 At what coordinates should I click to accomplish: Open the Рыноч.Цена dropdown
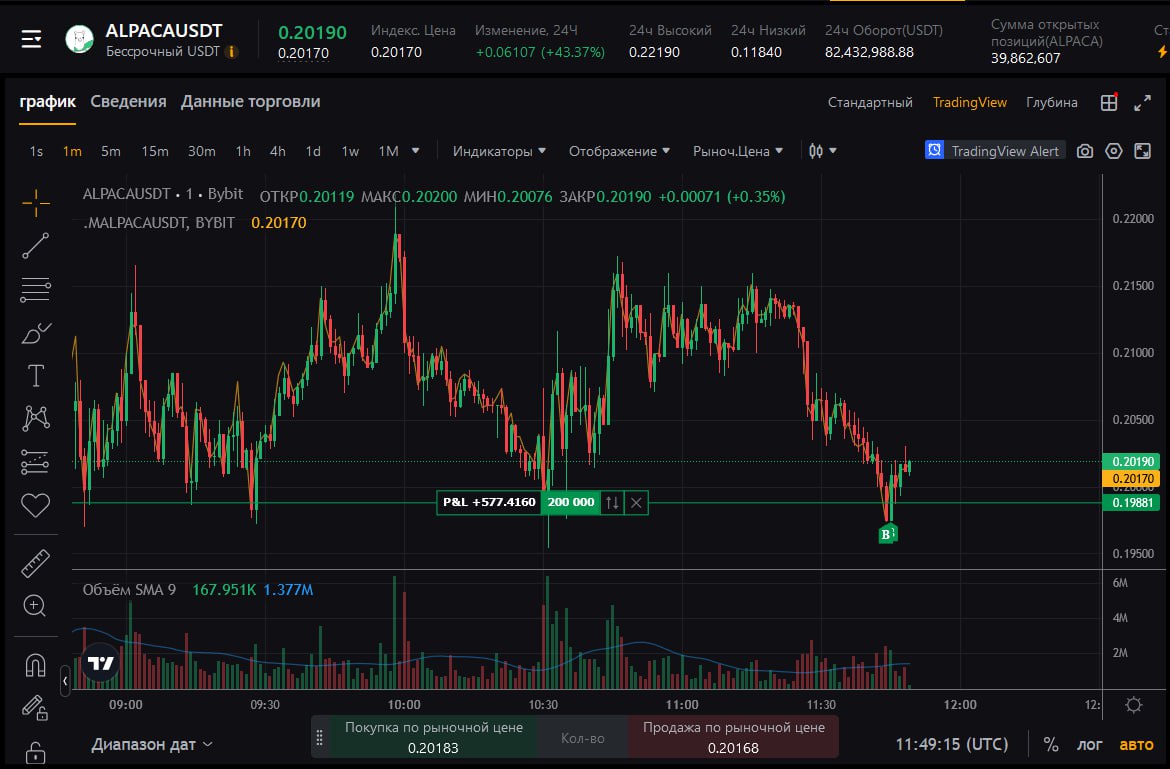tap(738, 151)
